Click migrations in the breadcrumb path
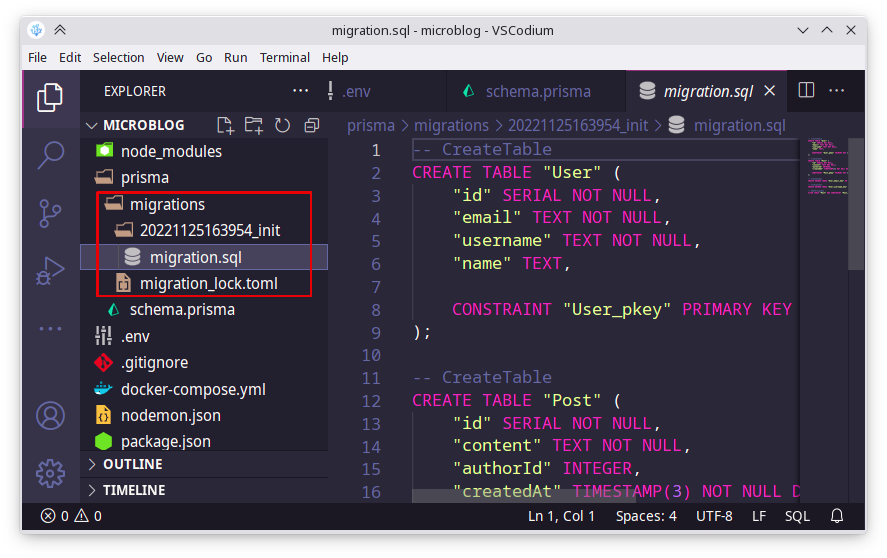The width and height of the screenshot is (887, 558). [451, 126]
